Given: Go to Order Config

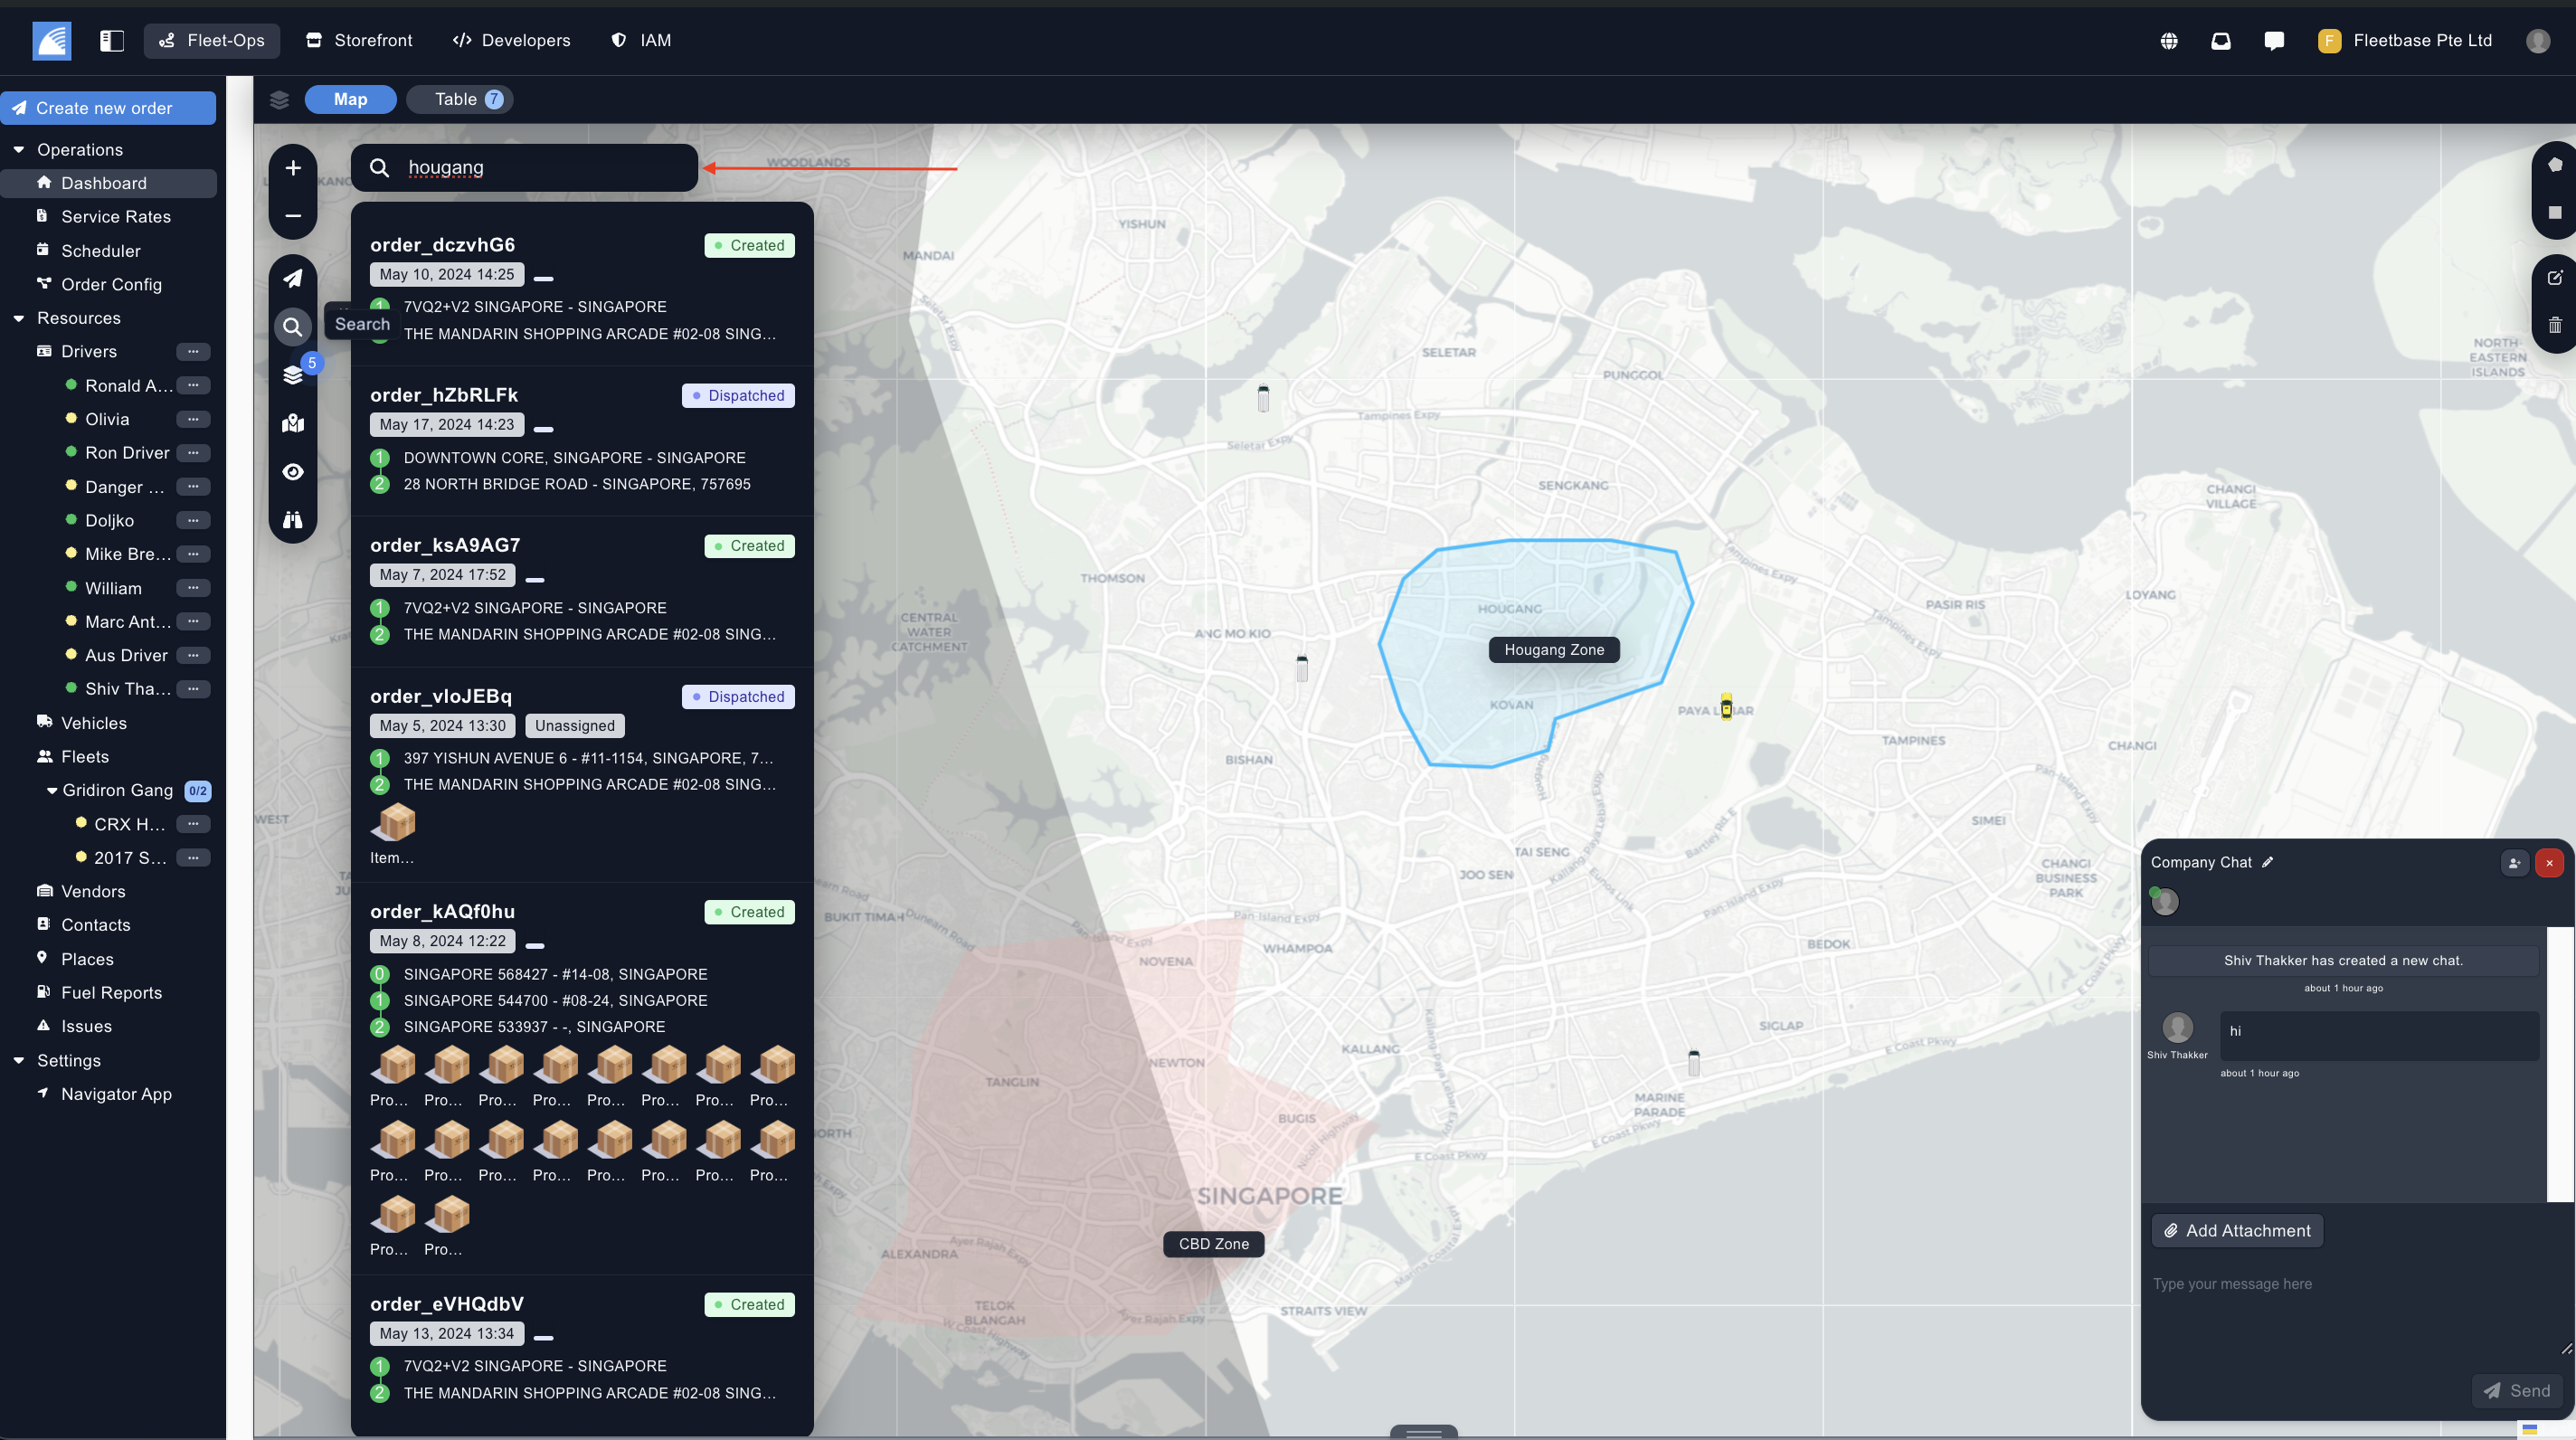Looking at the screenshot, I should [111, 284].
